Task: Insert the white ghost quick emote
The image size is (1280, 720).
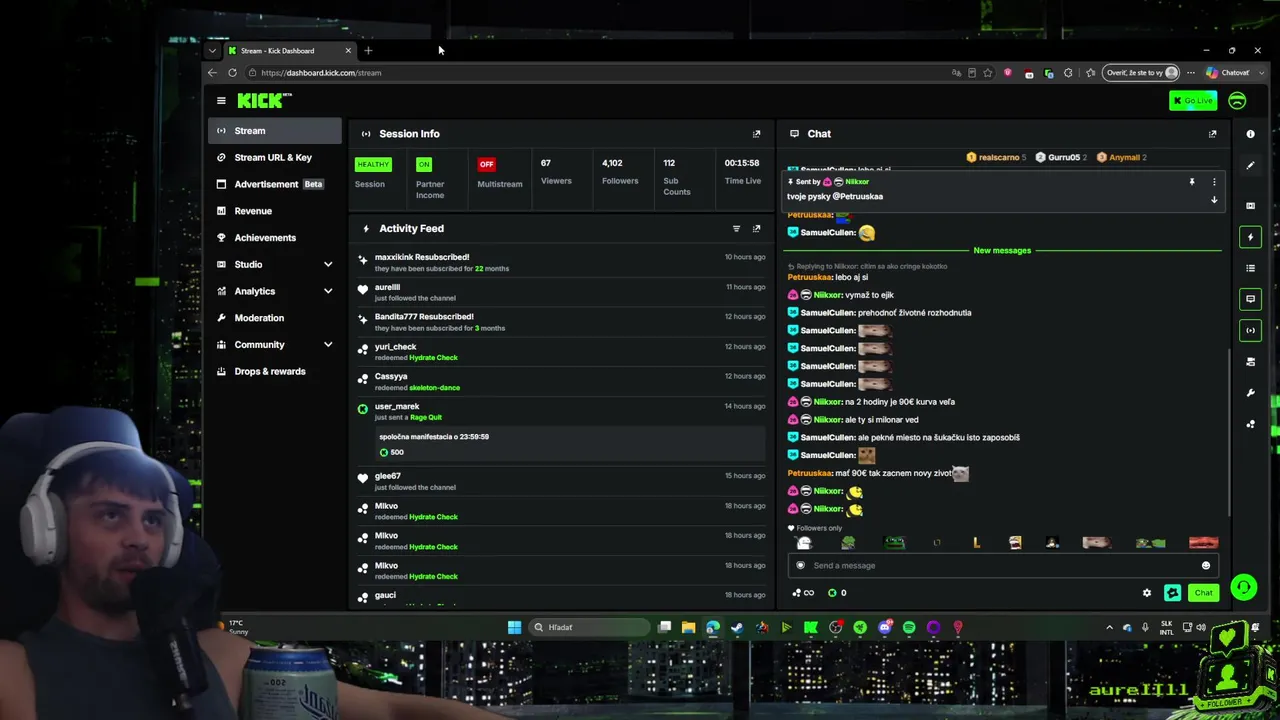Action: [x=804, y=543]
